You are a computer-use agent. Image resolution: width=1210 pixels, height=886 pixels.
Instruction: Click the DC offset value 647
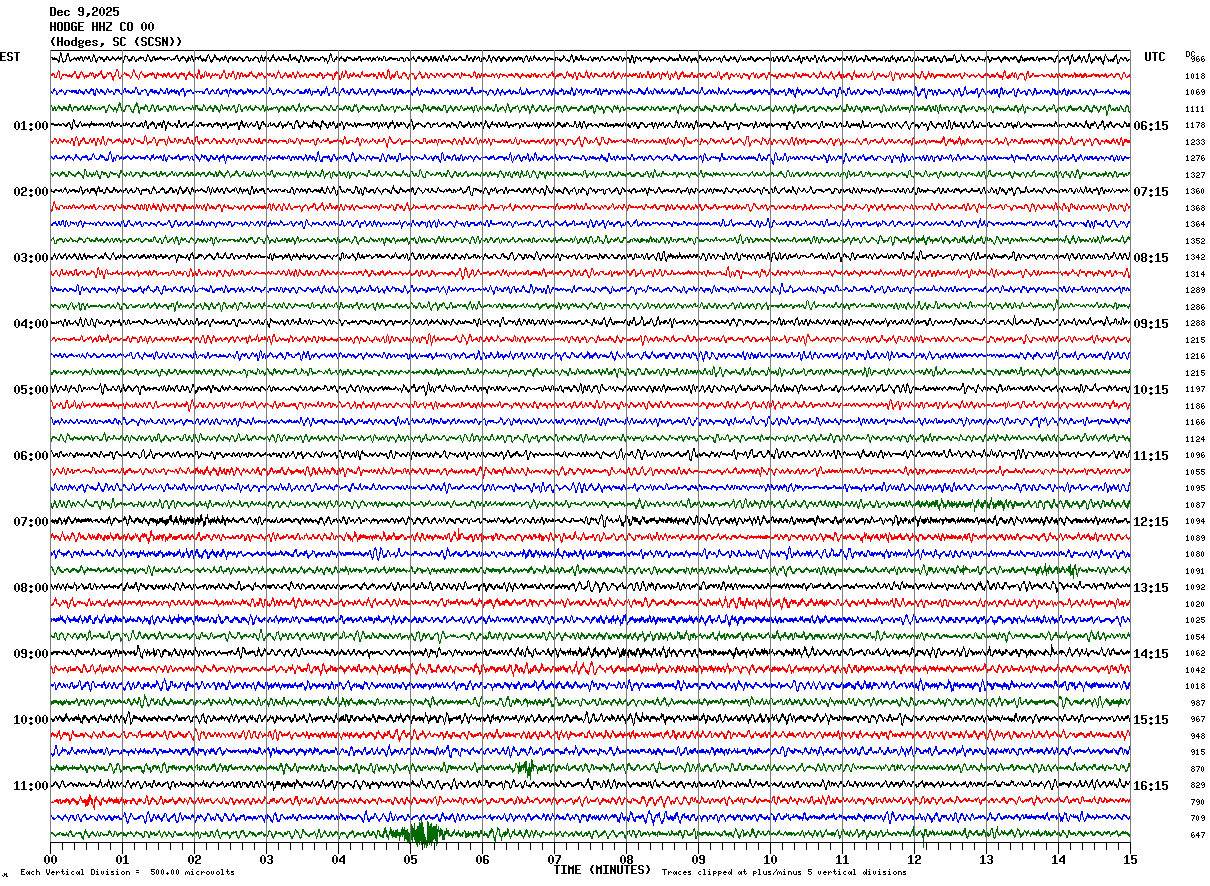(x=1198, y=835)
